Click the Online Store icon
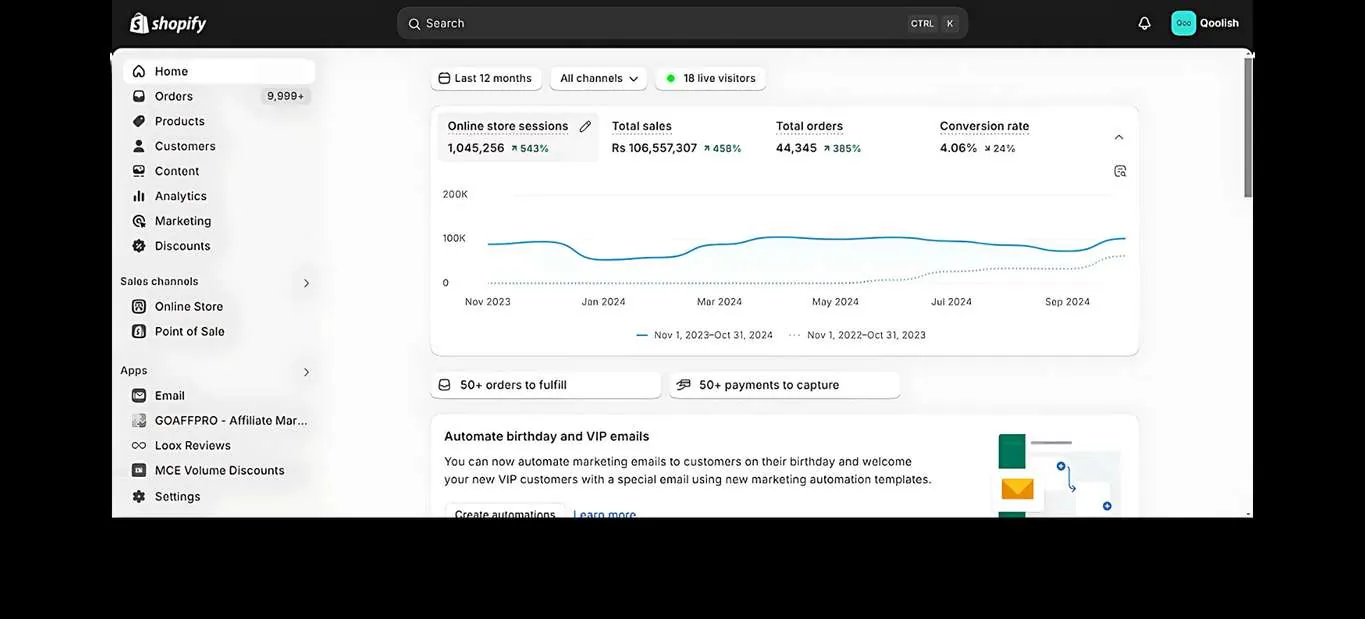Viewport: 1365px width, 619px height. pyautogui.click(x=139, y=306)
